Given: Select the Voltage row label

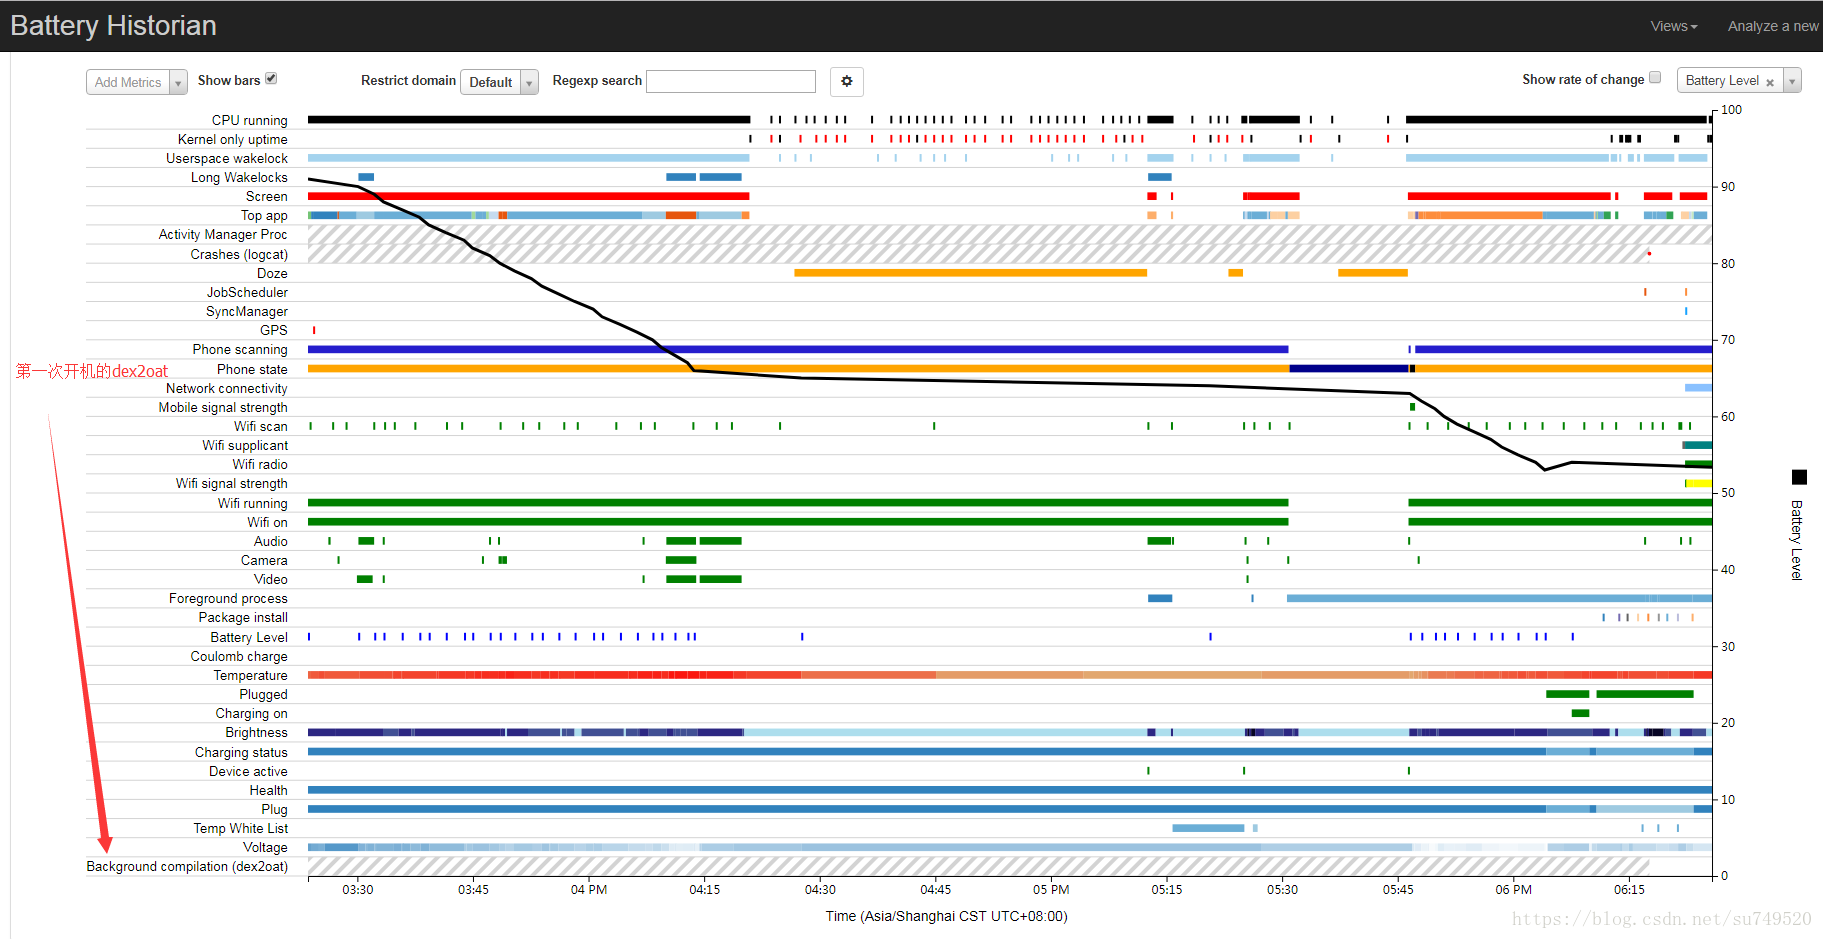Looking at the screenshot, I should [265, 847].
